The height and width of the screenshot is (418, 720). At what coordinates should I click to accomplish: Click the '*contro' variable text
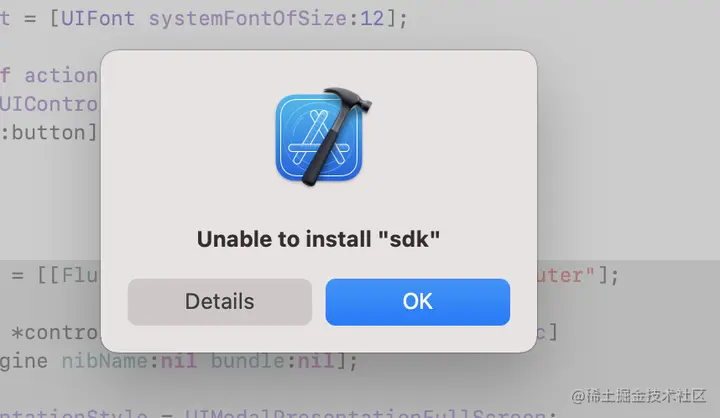point(55,333)
